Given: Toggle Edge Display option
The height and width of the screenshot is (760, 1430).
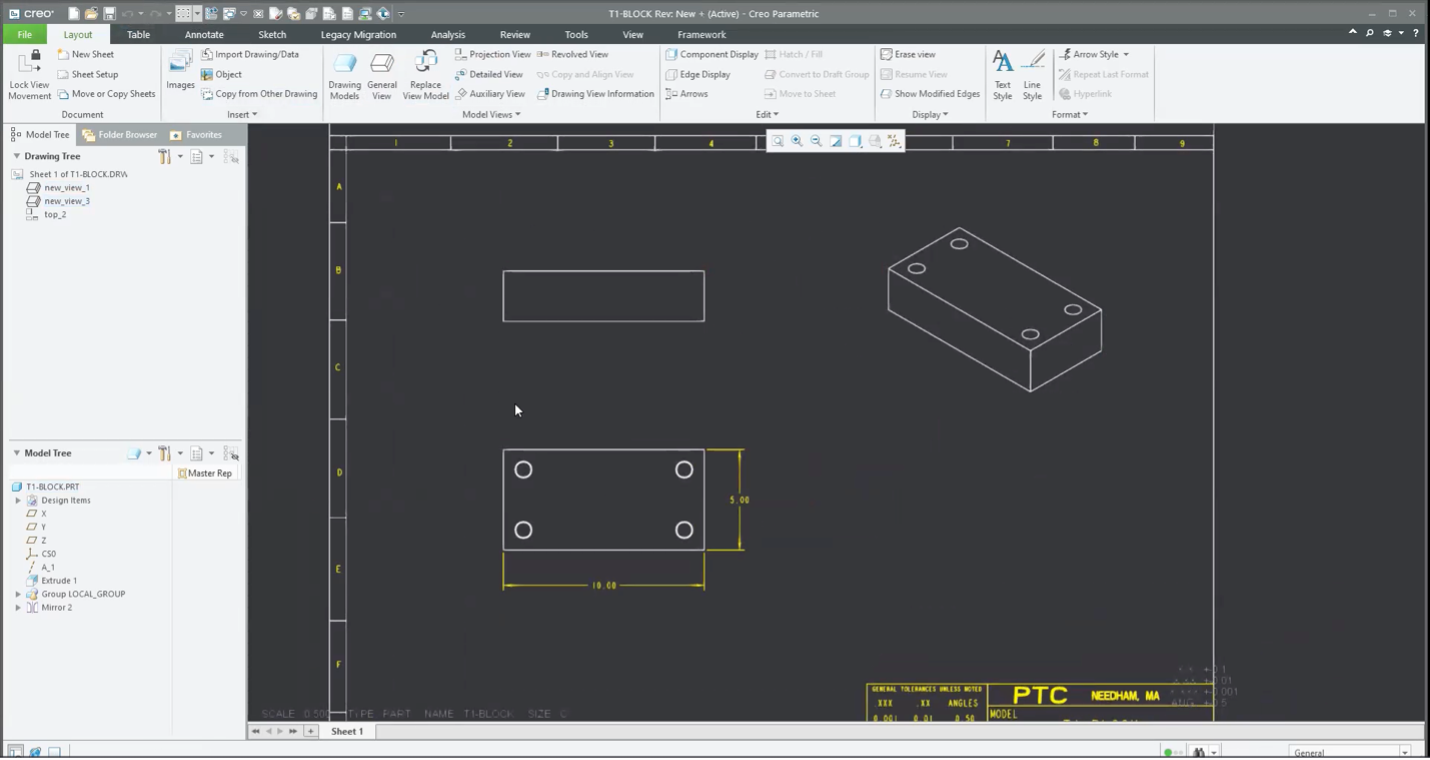Looking at the screenshot, I should click(699, 74).
